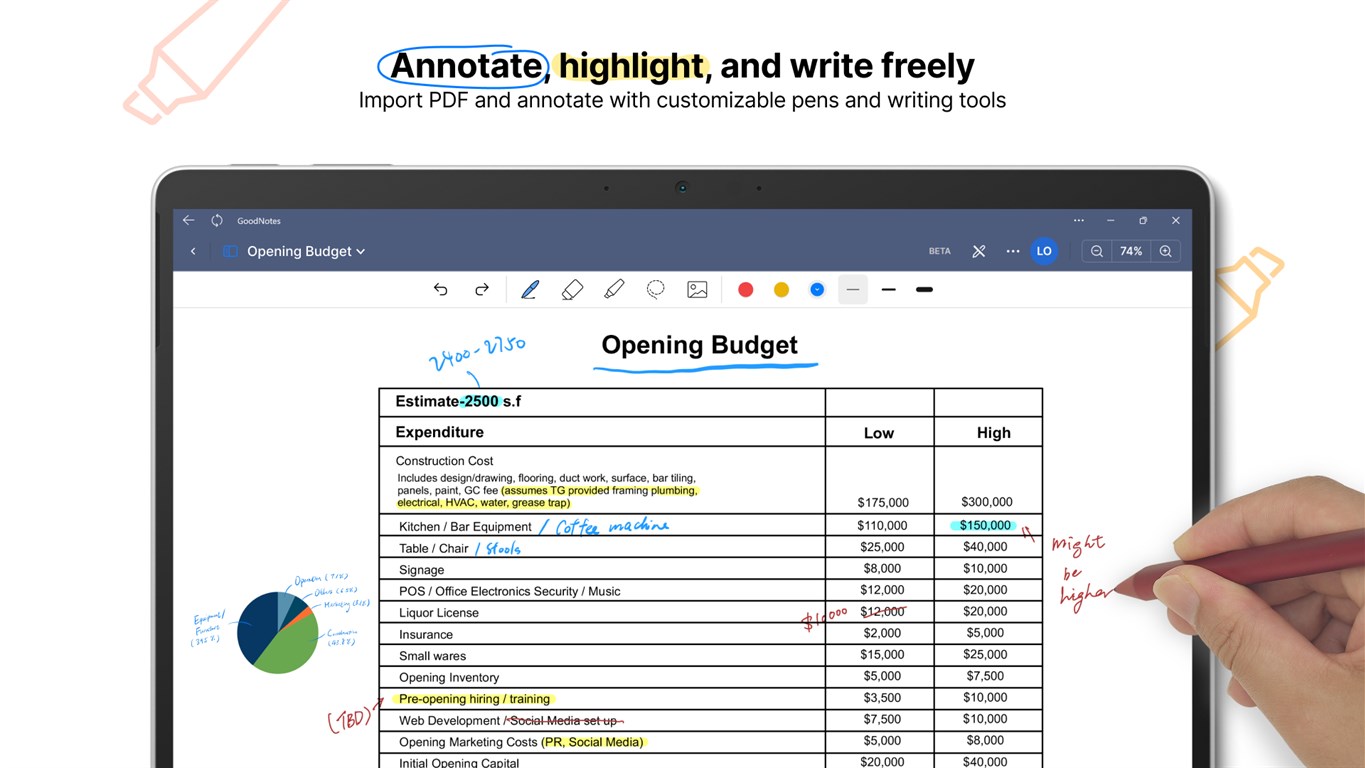The height and width of the screenshot is (768, 1365).
Task: Select the Highlighter tool
Action: click(x=614, y=290)
